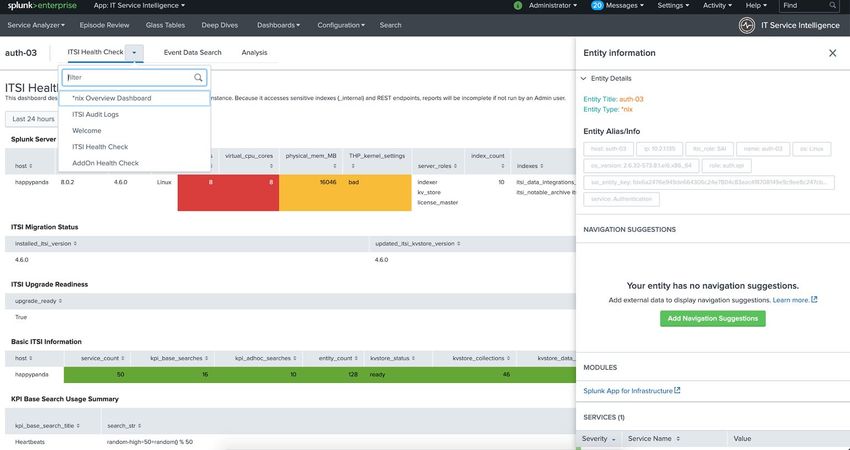This screenshot has width=850, height=450.
Task: Click the Heartbeats KPI base search row
Action: coord(290,442)
